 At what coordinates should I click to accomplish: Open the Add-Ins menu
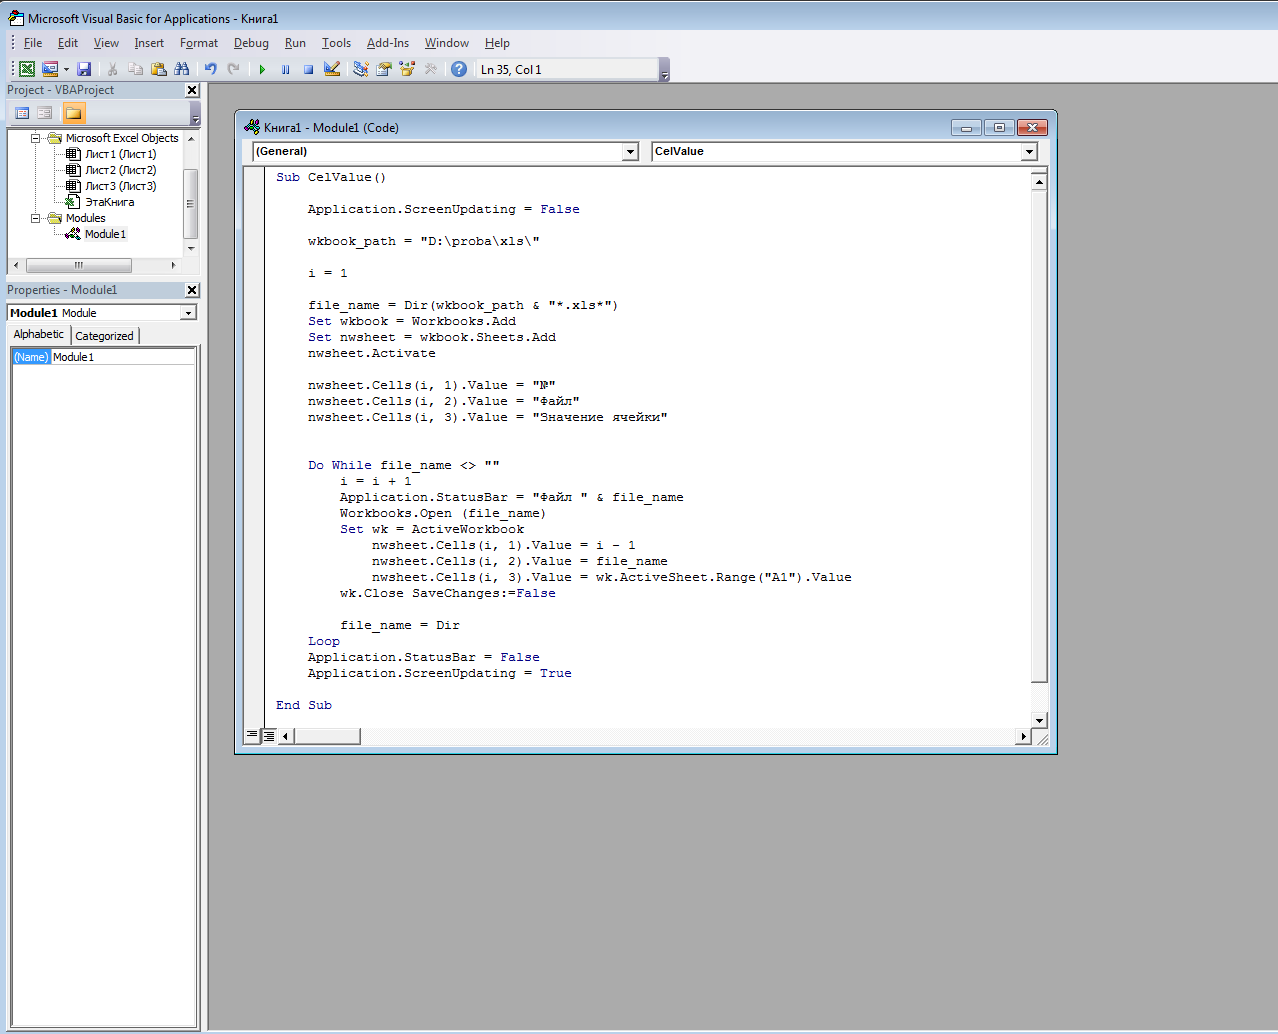pyautogui.click(x=388, y=43)
